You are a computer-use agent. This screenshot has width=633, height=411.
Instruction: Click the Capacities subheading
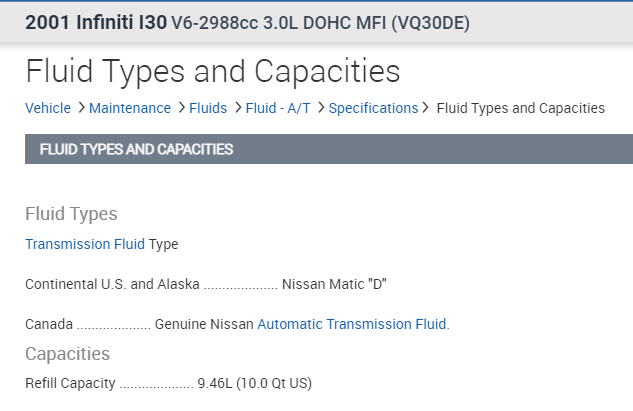click(67, 354)
